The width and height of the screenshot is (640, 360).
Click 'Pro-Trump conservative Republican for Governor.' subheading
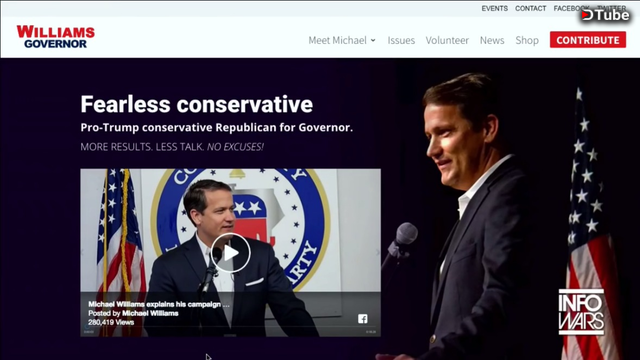(216, 127)
